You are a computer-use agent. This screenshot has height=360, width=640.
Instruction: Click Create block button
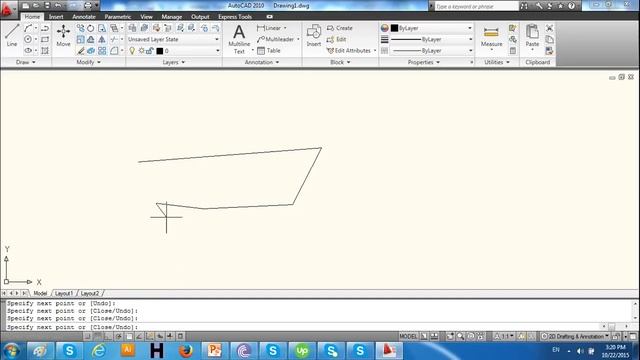tap(340, 28)
